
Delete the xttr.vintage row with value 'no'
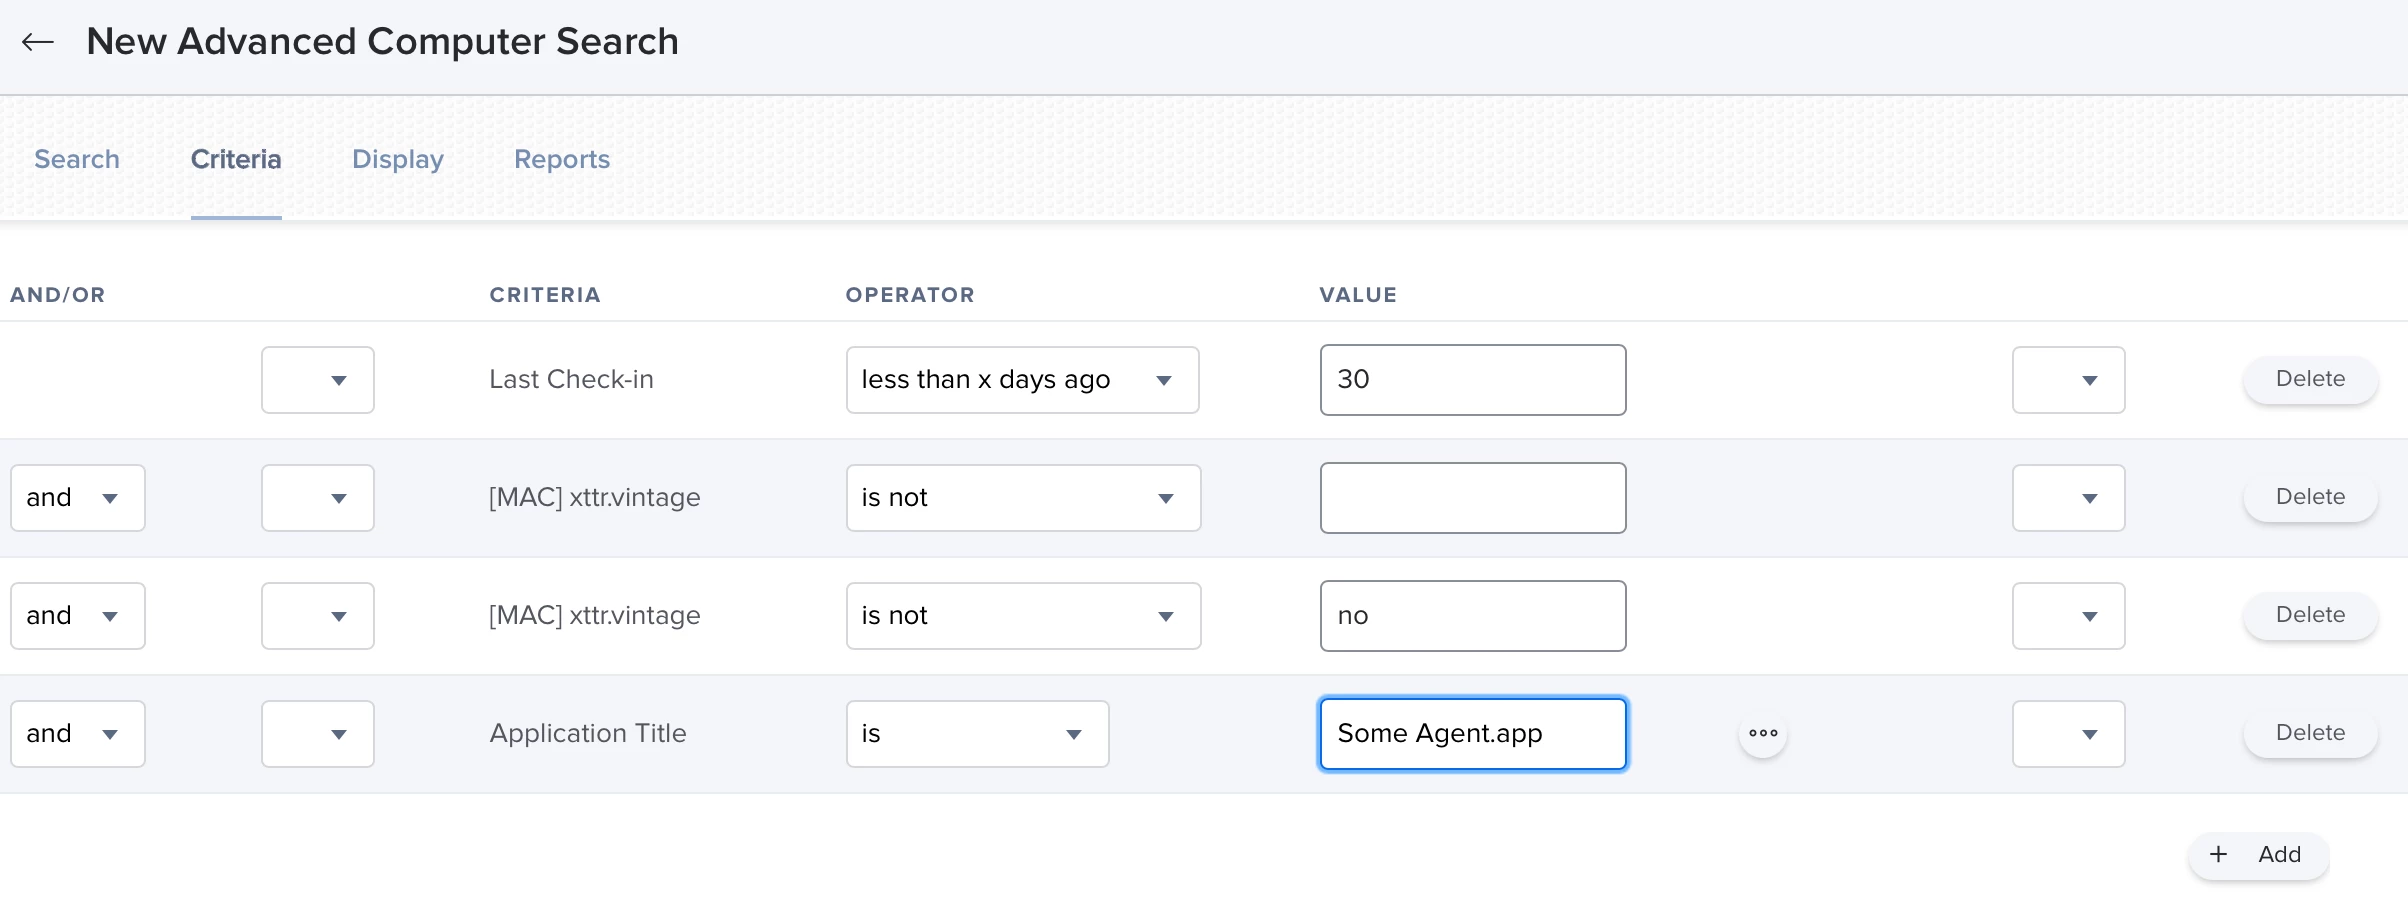pos(2310,616)
